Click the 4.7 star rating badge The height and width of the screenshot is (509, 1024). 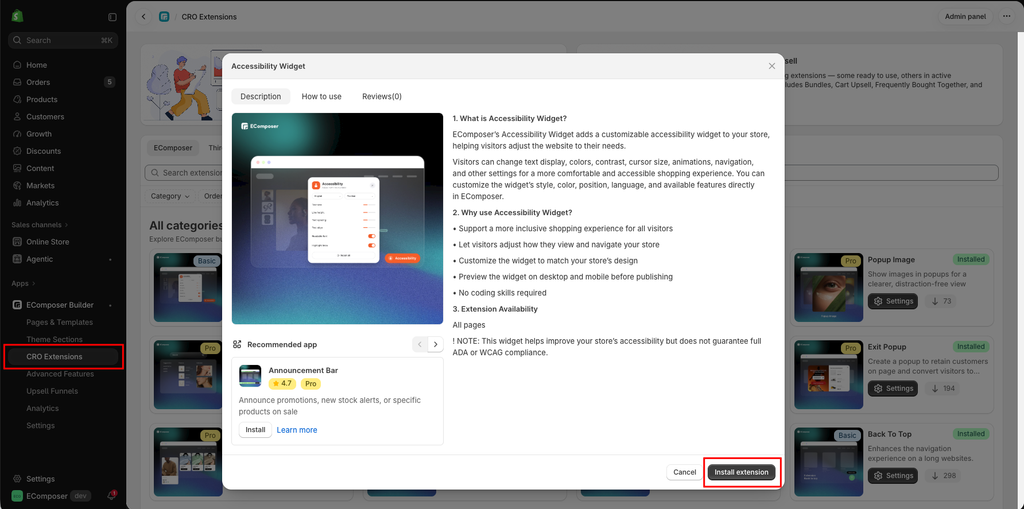pos(282,384)
